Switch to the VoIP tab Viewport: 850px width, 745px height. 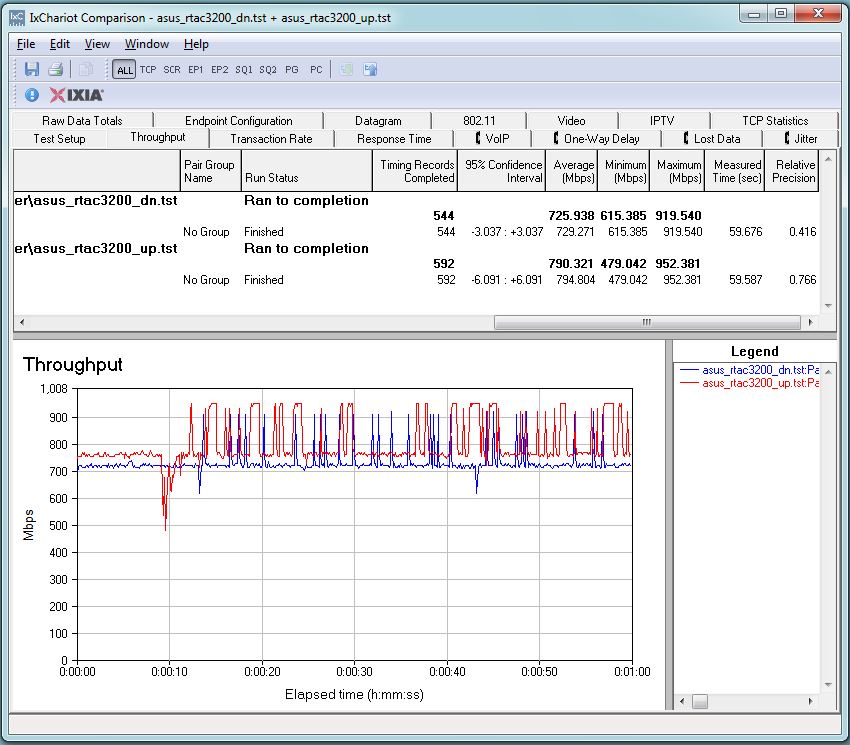click(x=492, y=139)
